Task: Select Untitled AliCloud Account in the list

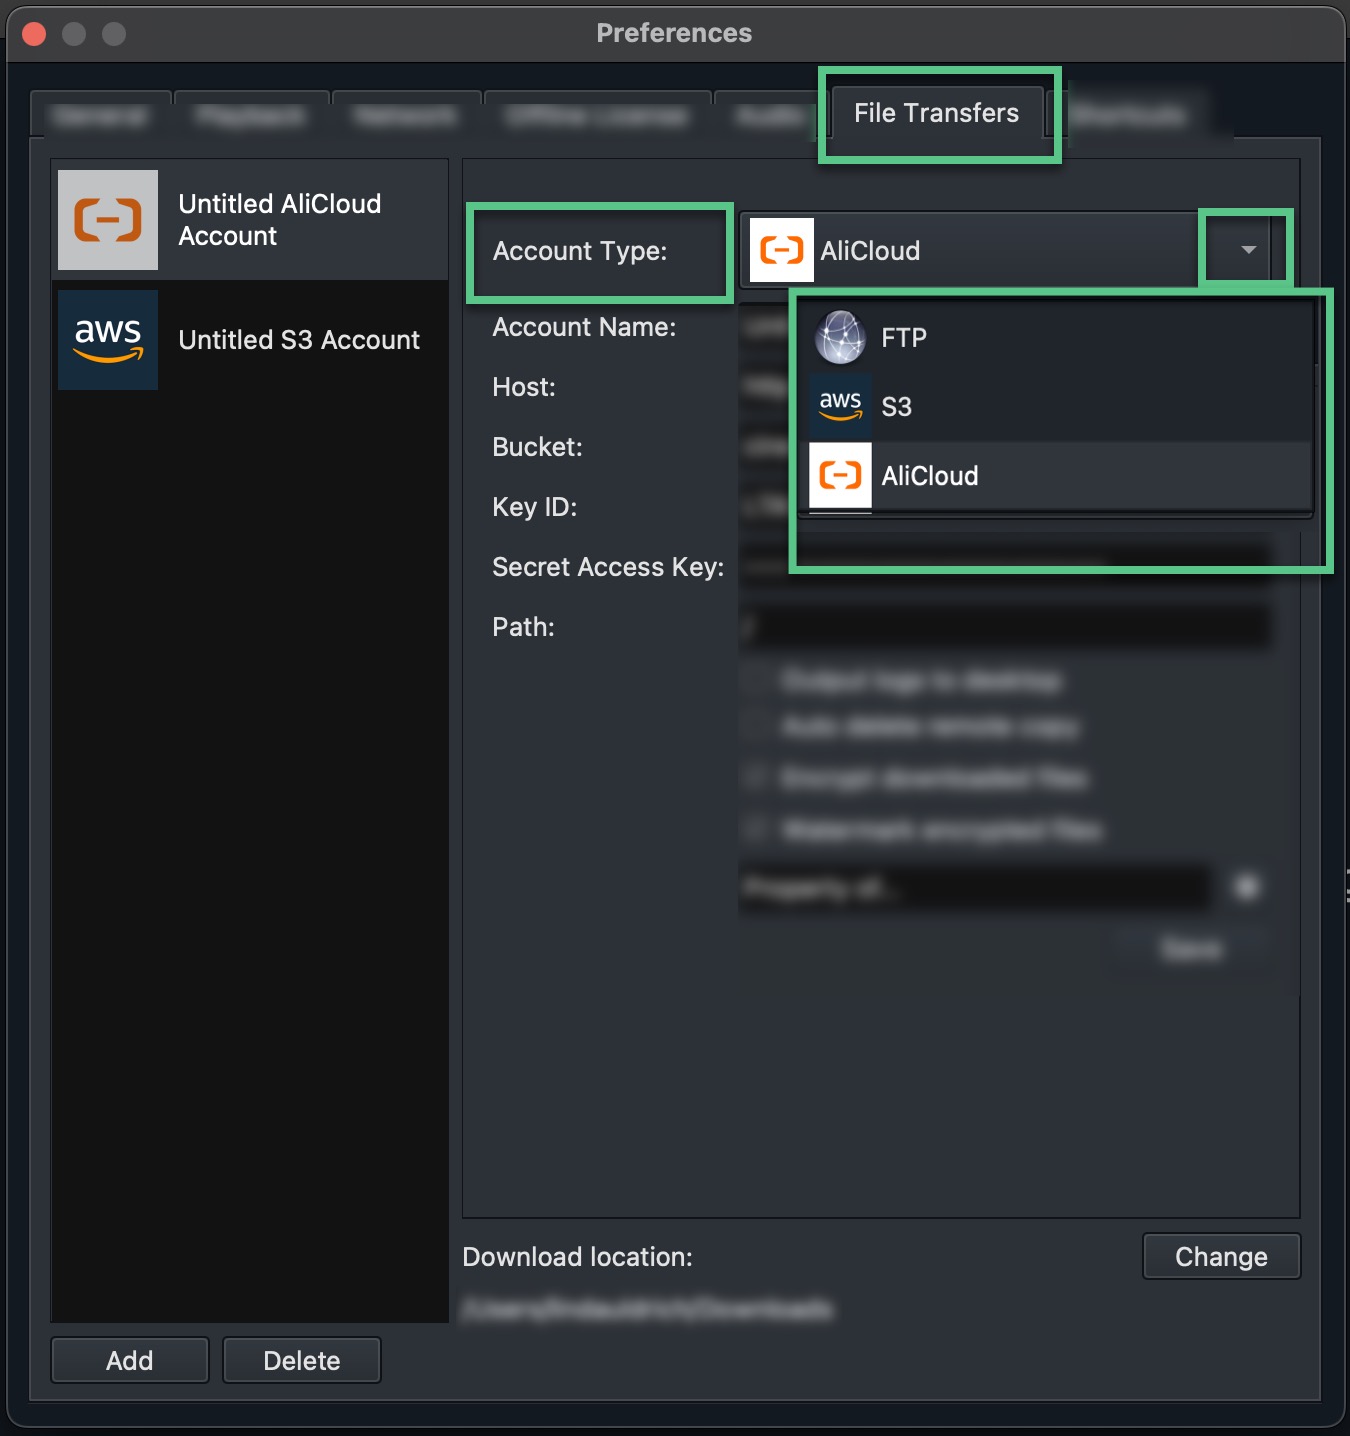Action: click(250, 220)
